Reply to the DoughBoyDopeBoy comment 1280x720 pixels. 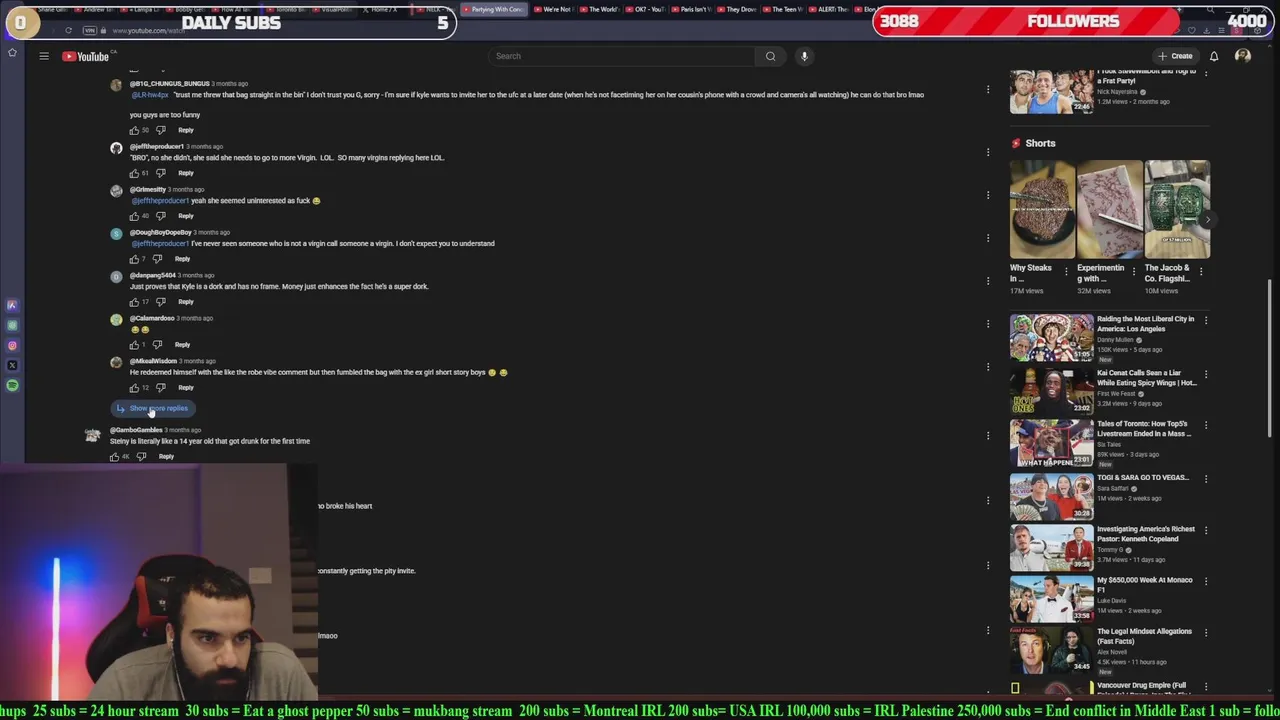point(182,259)
